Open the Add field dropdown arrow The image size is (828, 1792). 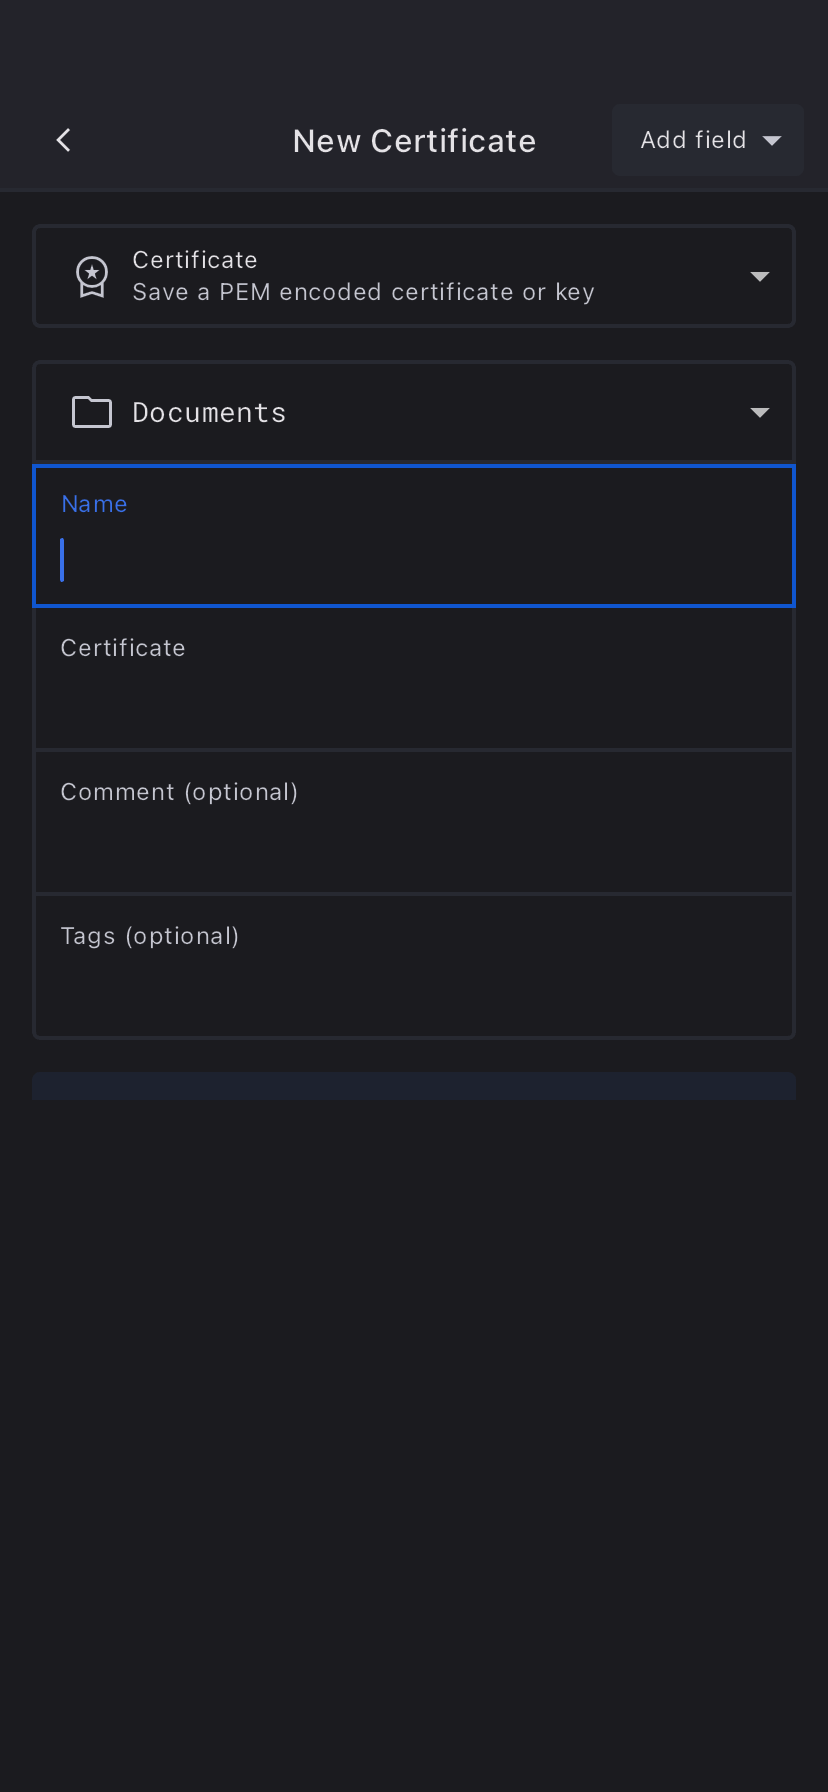tap(772, 141)
